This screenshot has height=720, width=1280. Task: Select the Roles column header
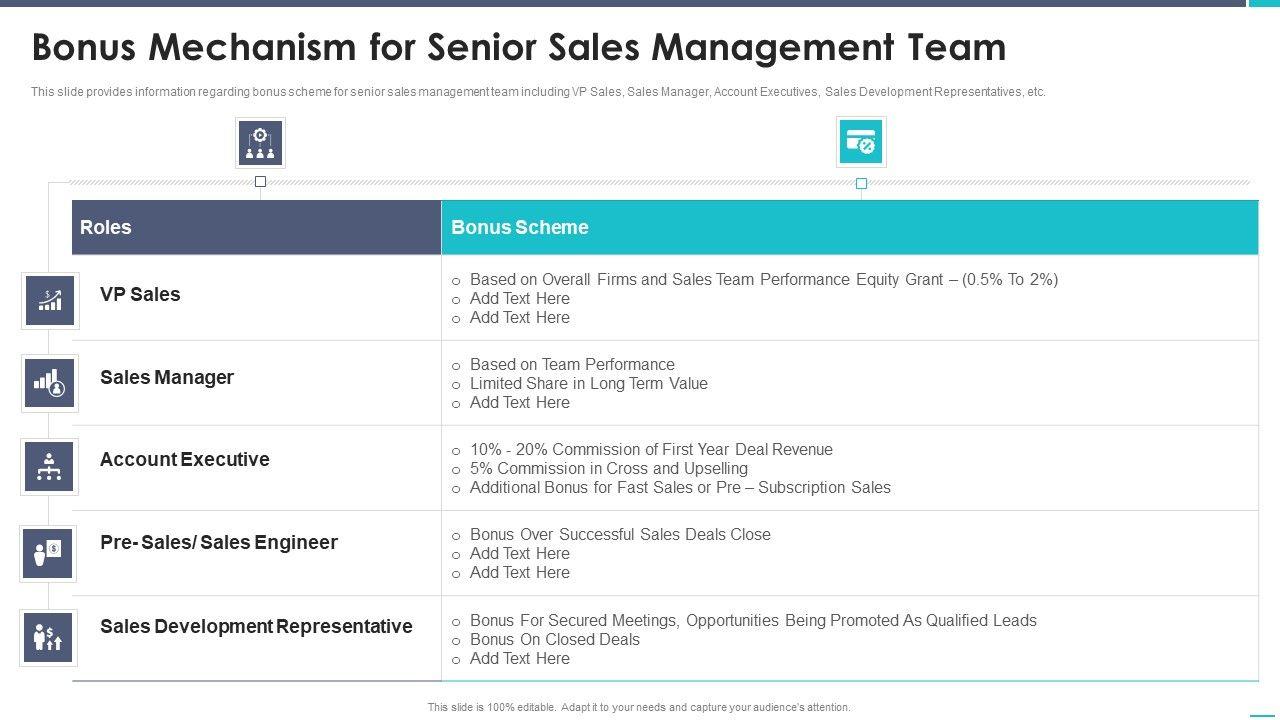point(106,227)
